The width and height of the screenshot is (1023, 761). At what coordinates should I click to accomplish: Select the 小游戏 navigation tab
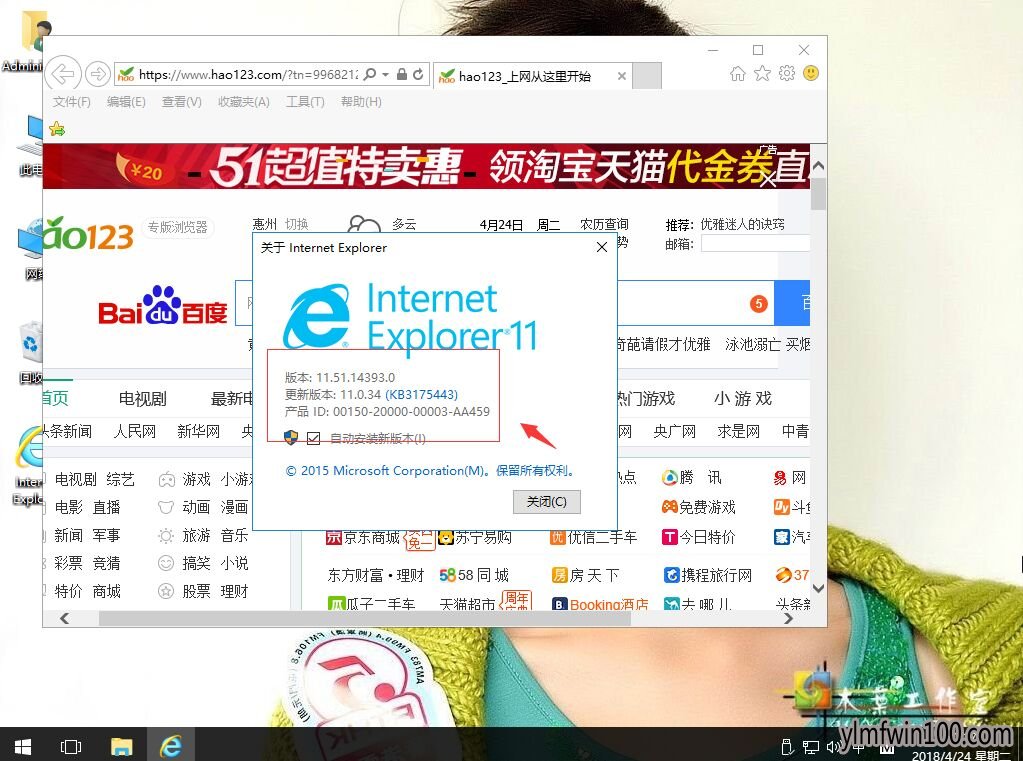click(743, 398)
